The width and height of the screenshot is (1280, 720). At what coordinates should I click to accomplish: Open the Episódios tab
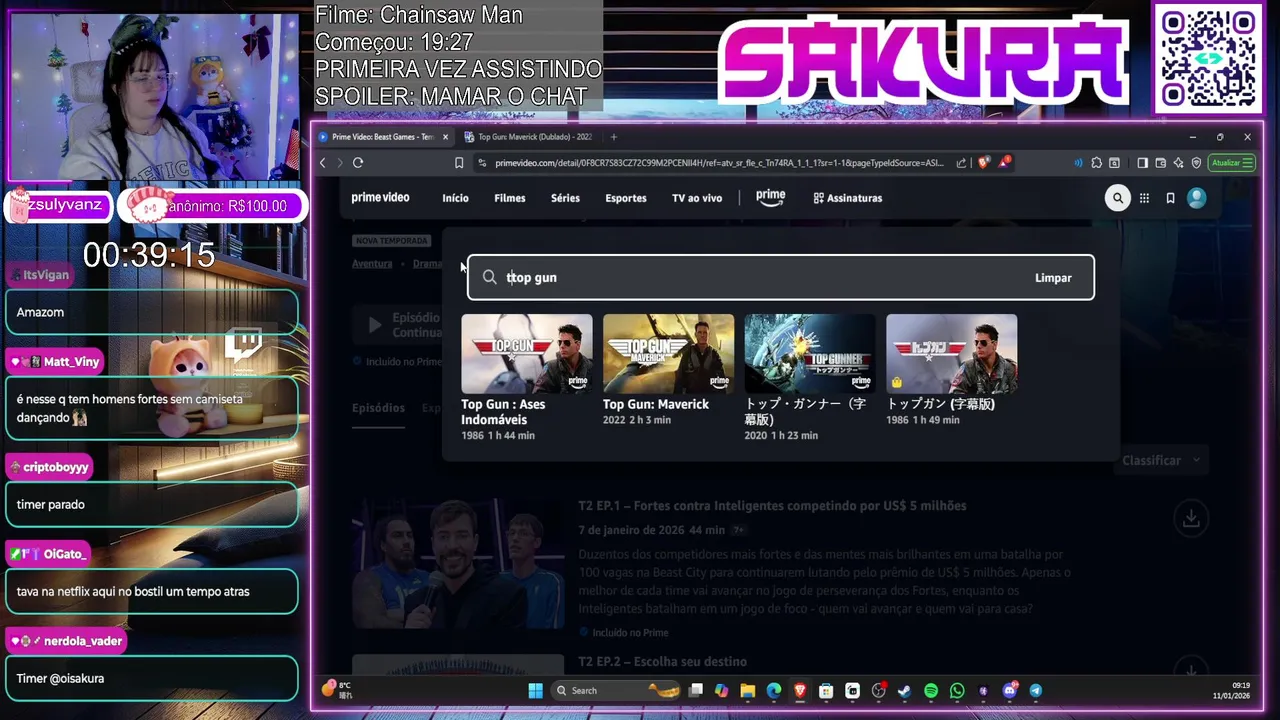coord(378,408)
